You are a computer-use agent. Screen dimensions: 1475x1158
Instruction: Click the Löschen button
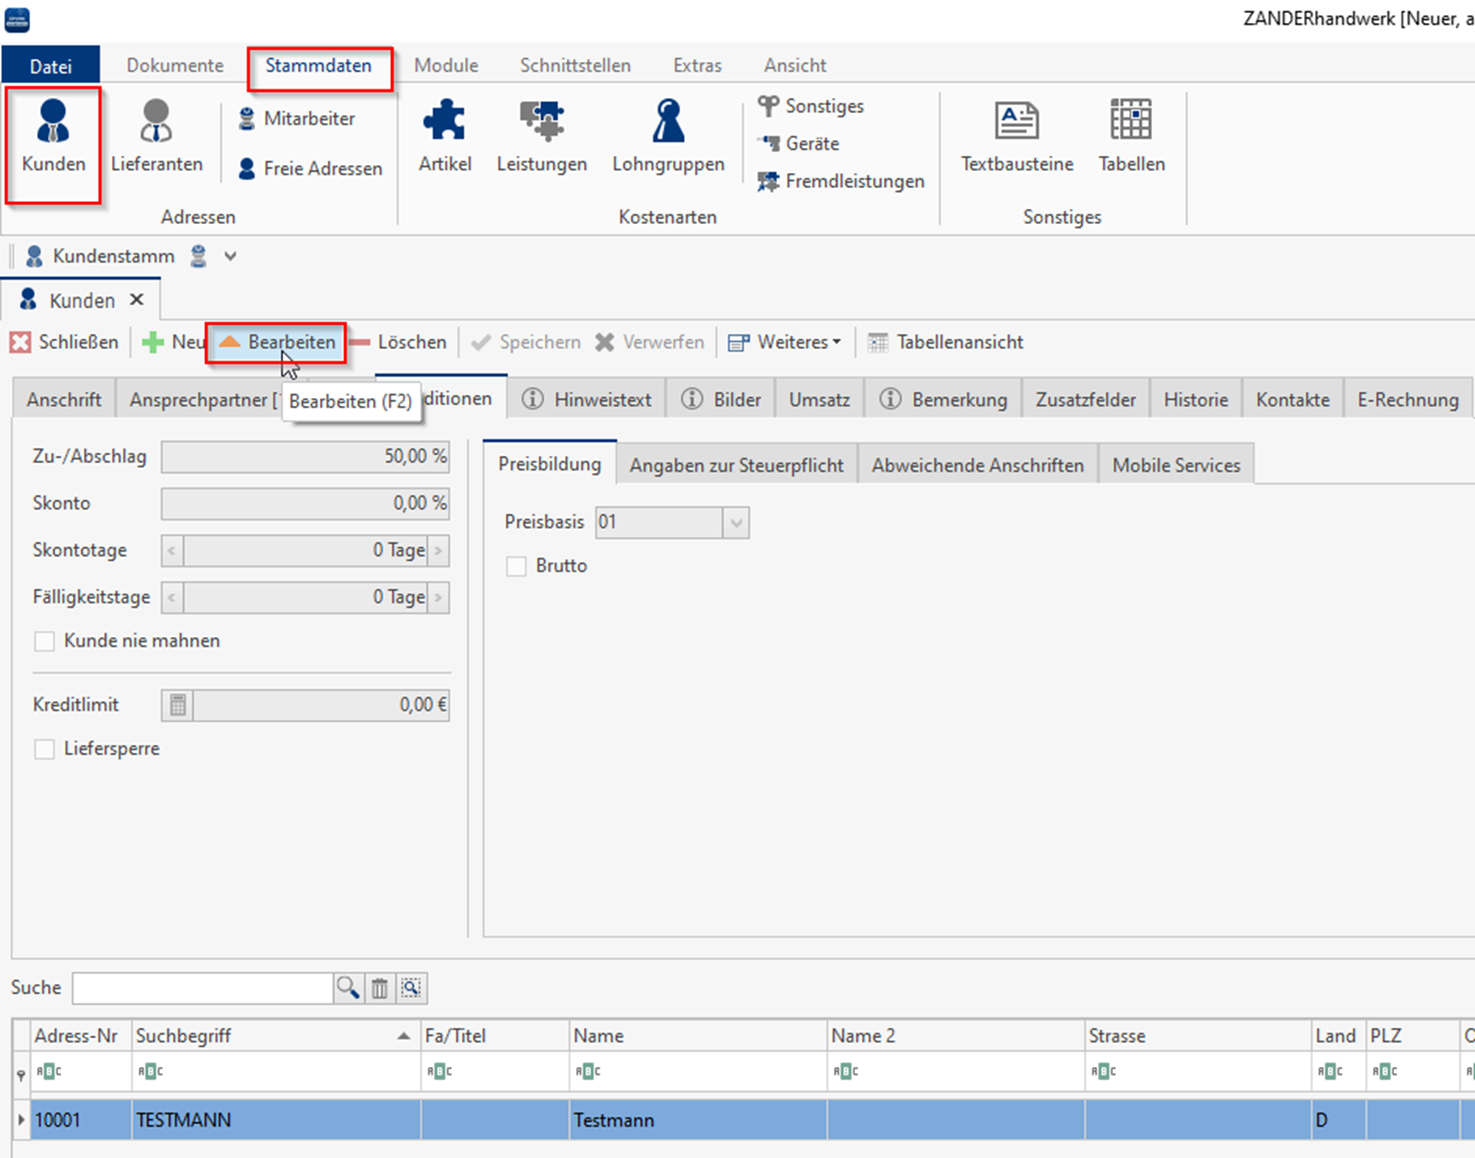pos(399,342)
